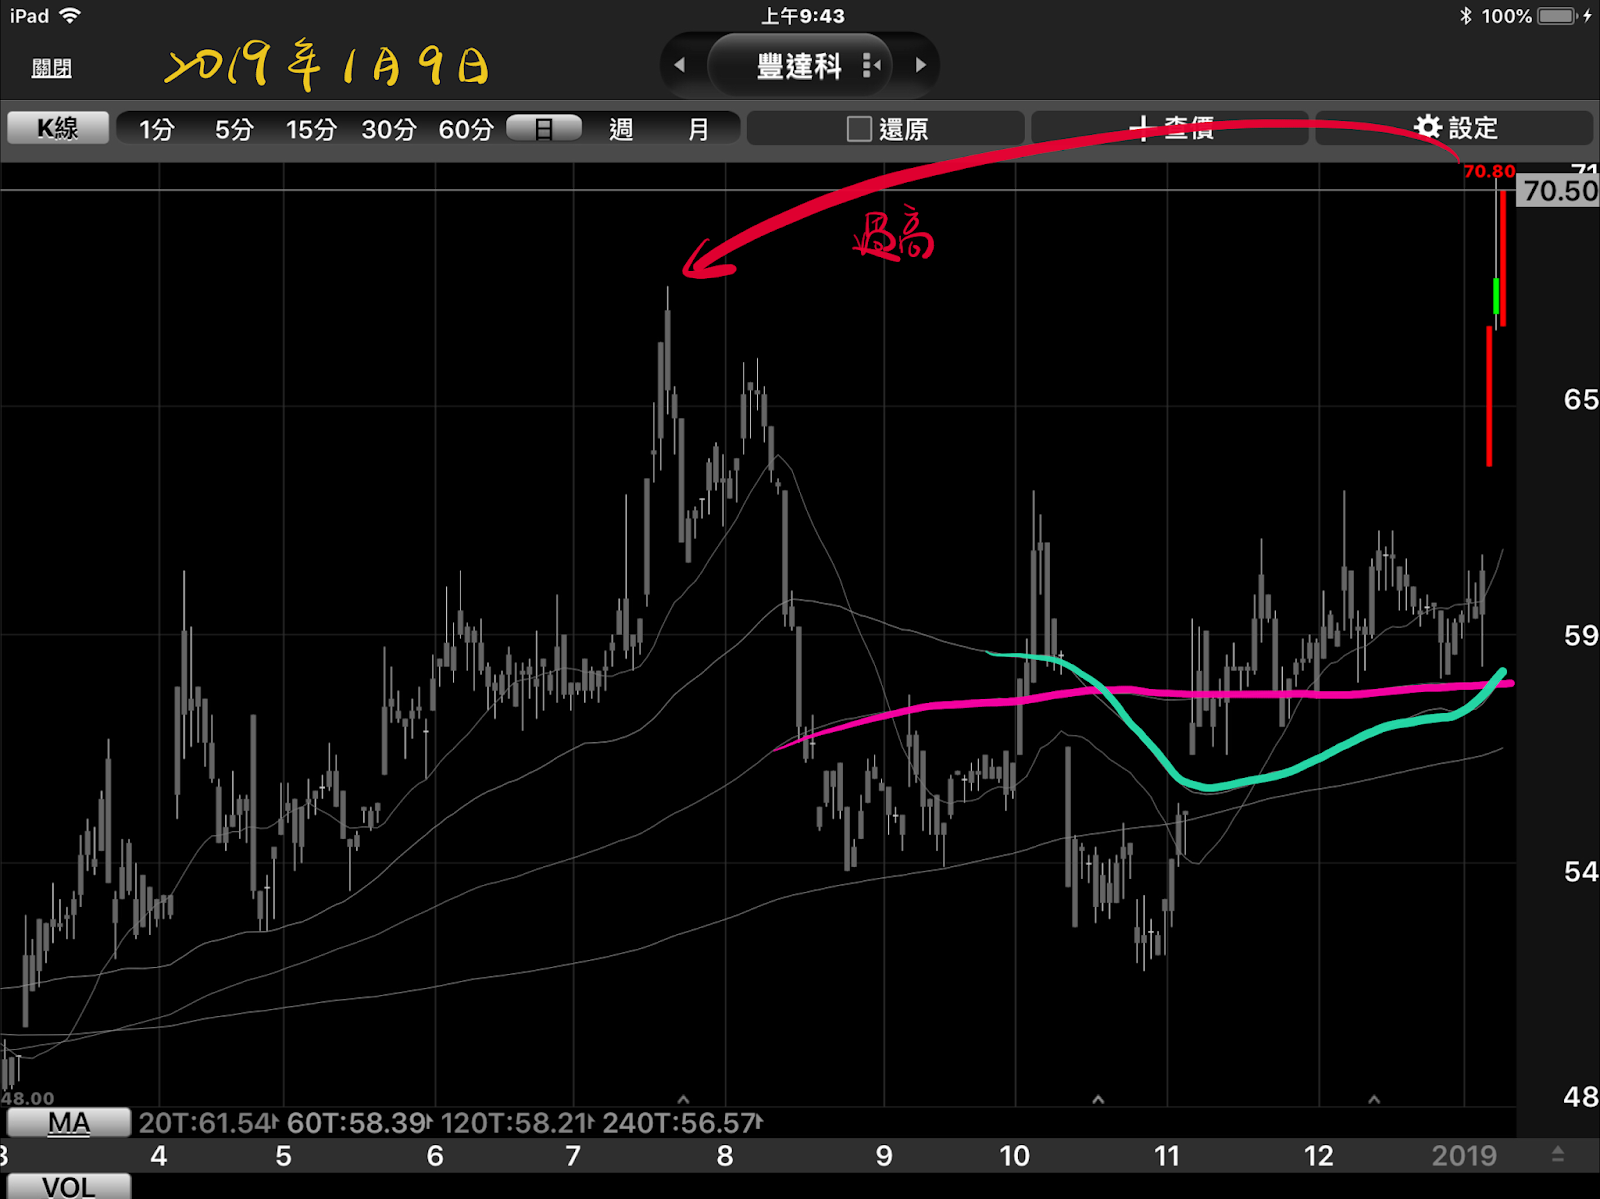Tap the 240T:56.57 moving average value
The height and width of the screenshot is (1199, 1600).
(x=683, y=1123)
